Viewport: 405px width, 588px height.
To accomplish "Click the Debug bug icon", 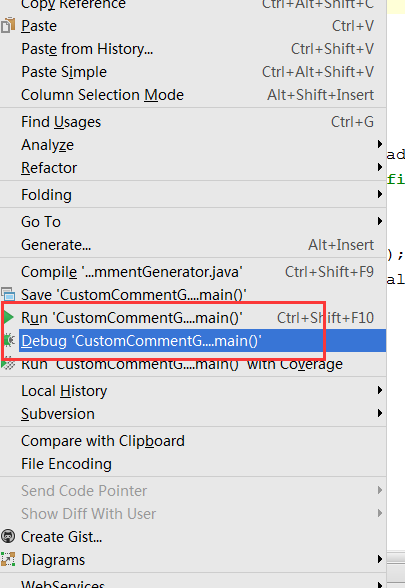I will click(9, 340).
